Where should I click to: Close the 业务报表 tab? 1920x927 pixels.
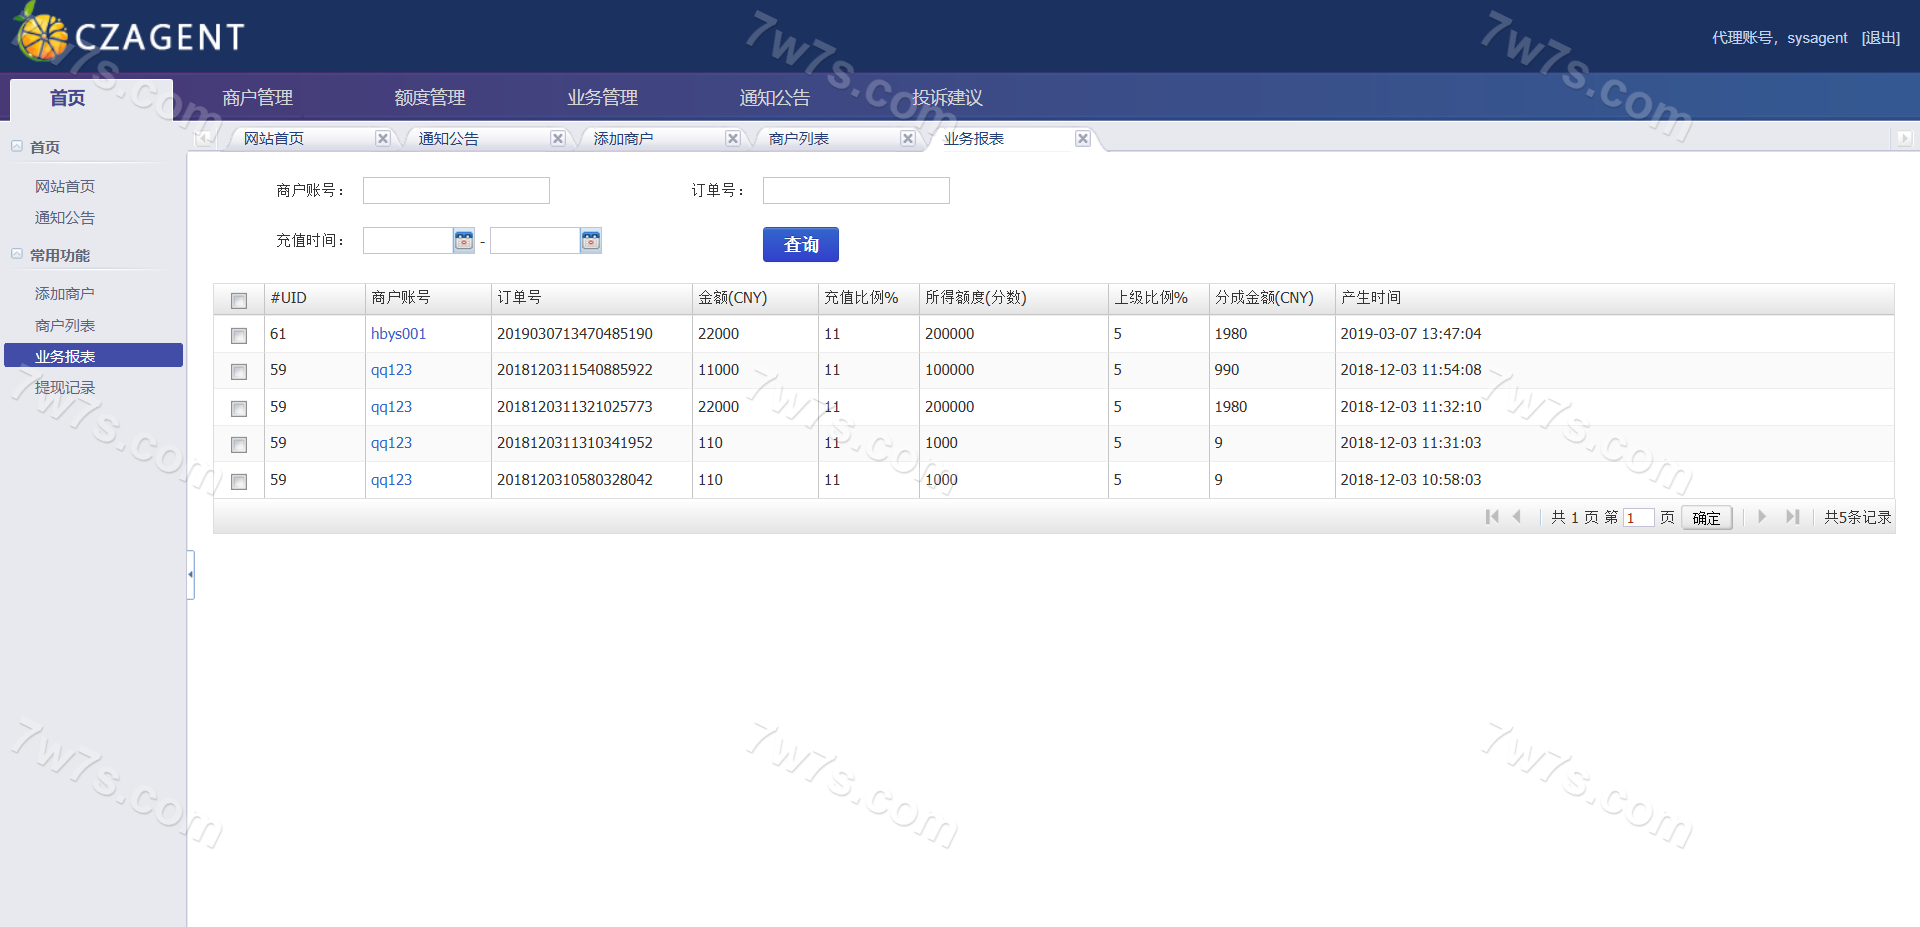(x=1082, y=139)
